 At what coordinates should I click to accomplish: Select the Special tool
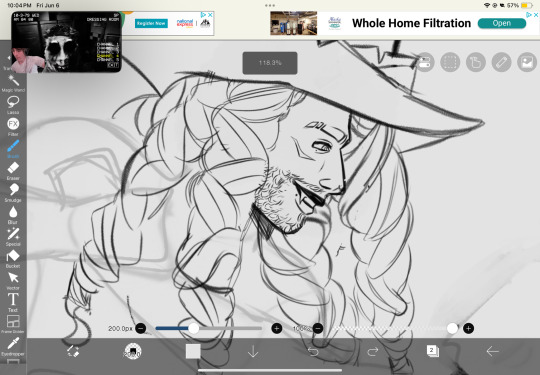pos(13,237)
